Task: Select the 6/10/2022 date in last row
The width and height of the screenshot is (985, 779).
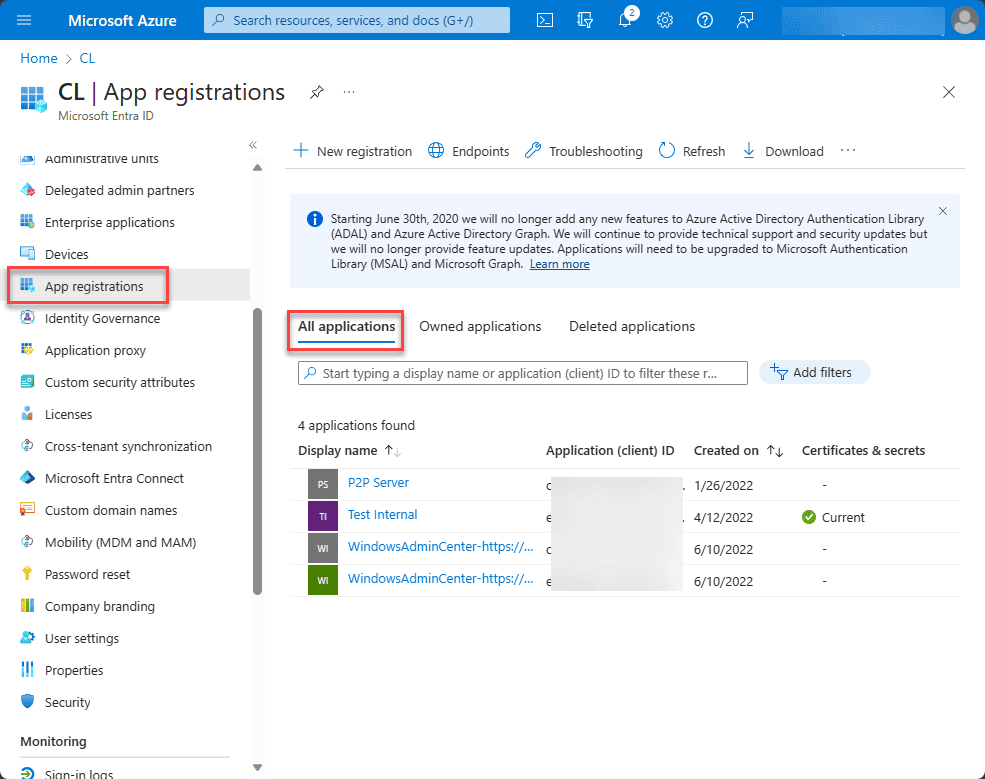Action: pos(723,582)
